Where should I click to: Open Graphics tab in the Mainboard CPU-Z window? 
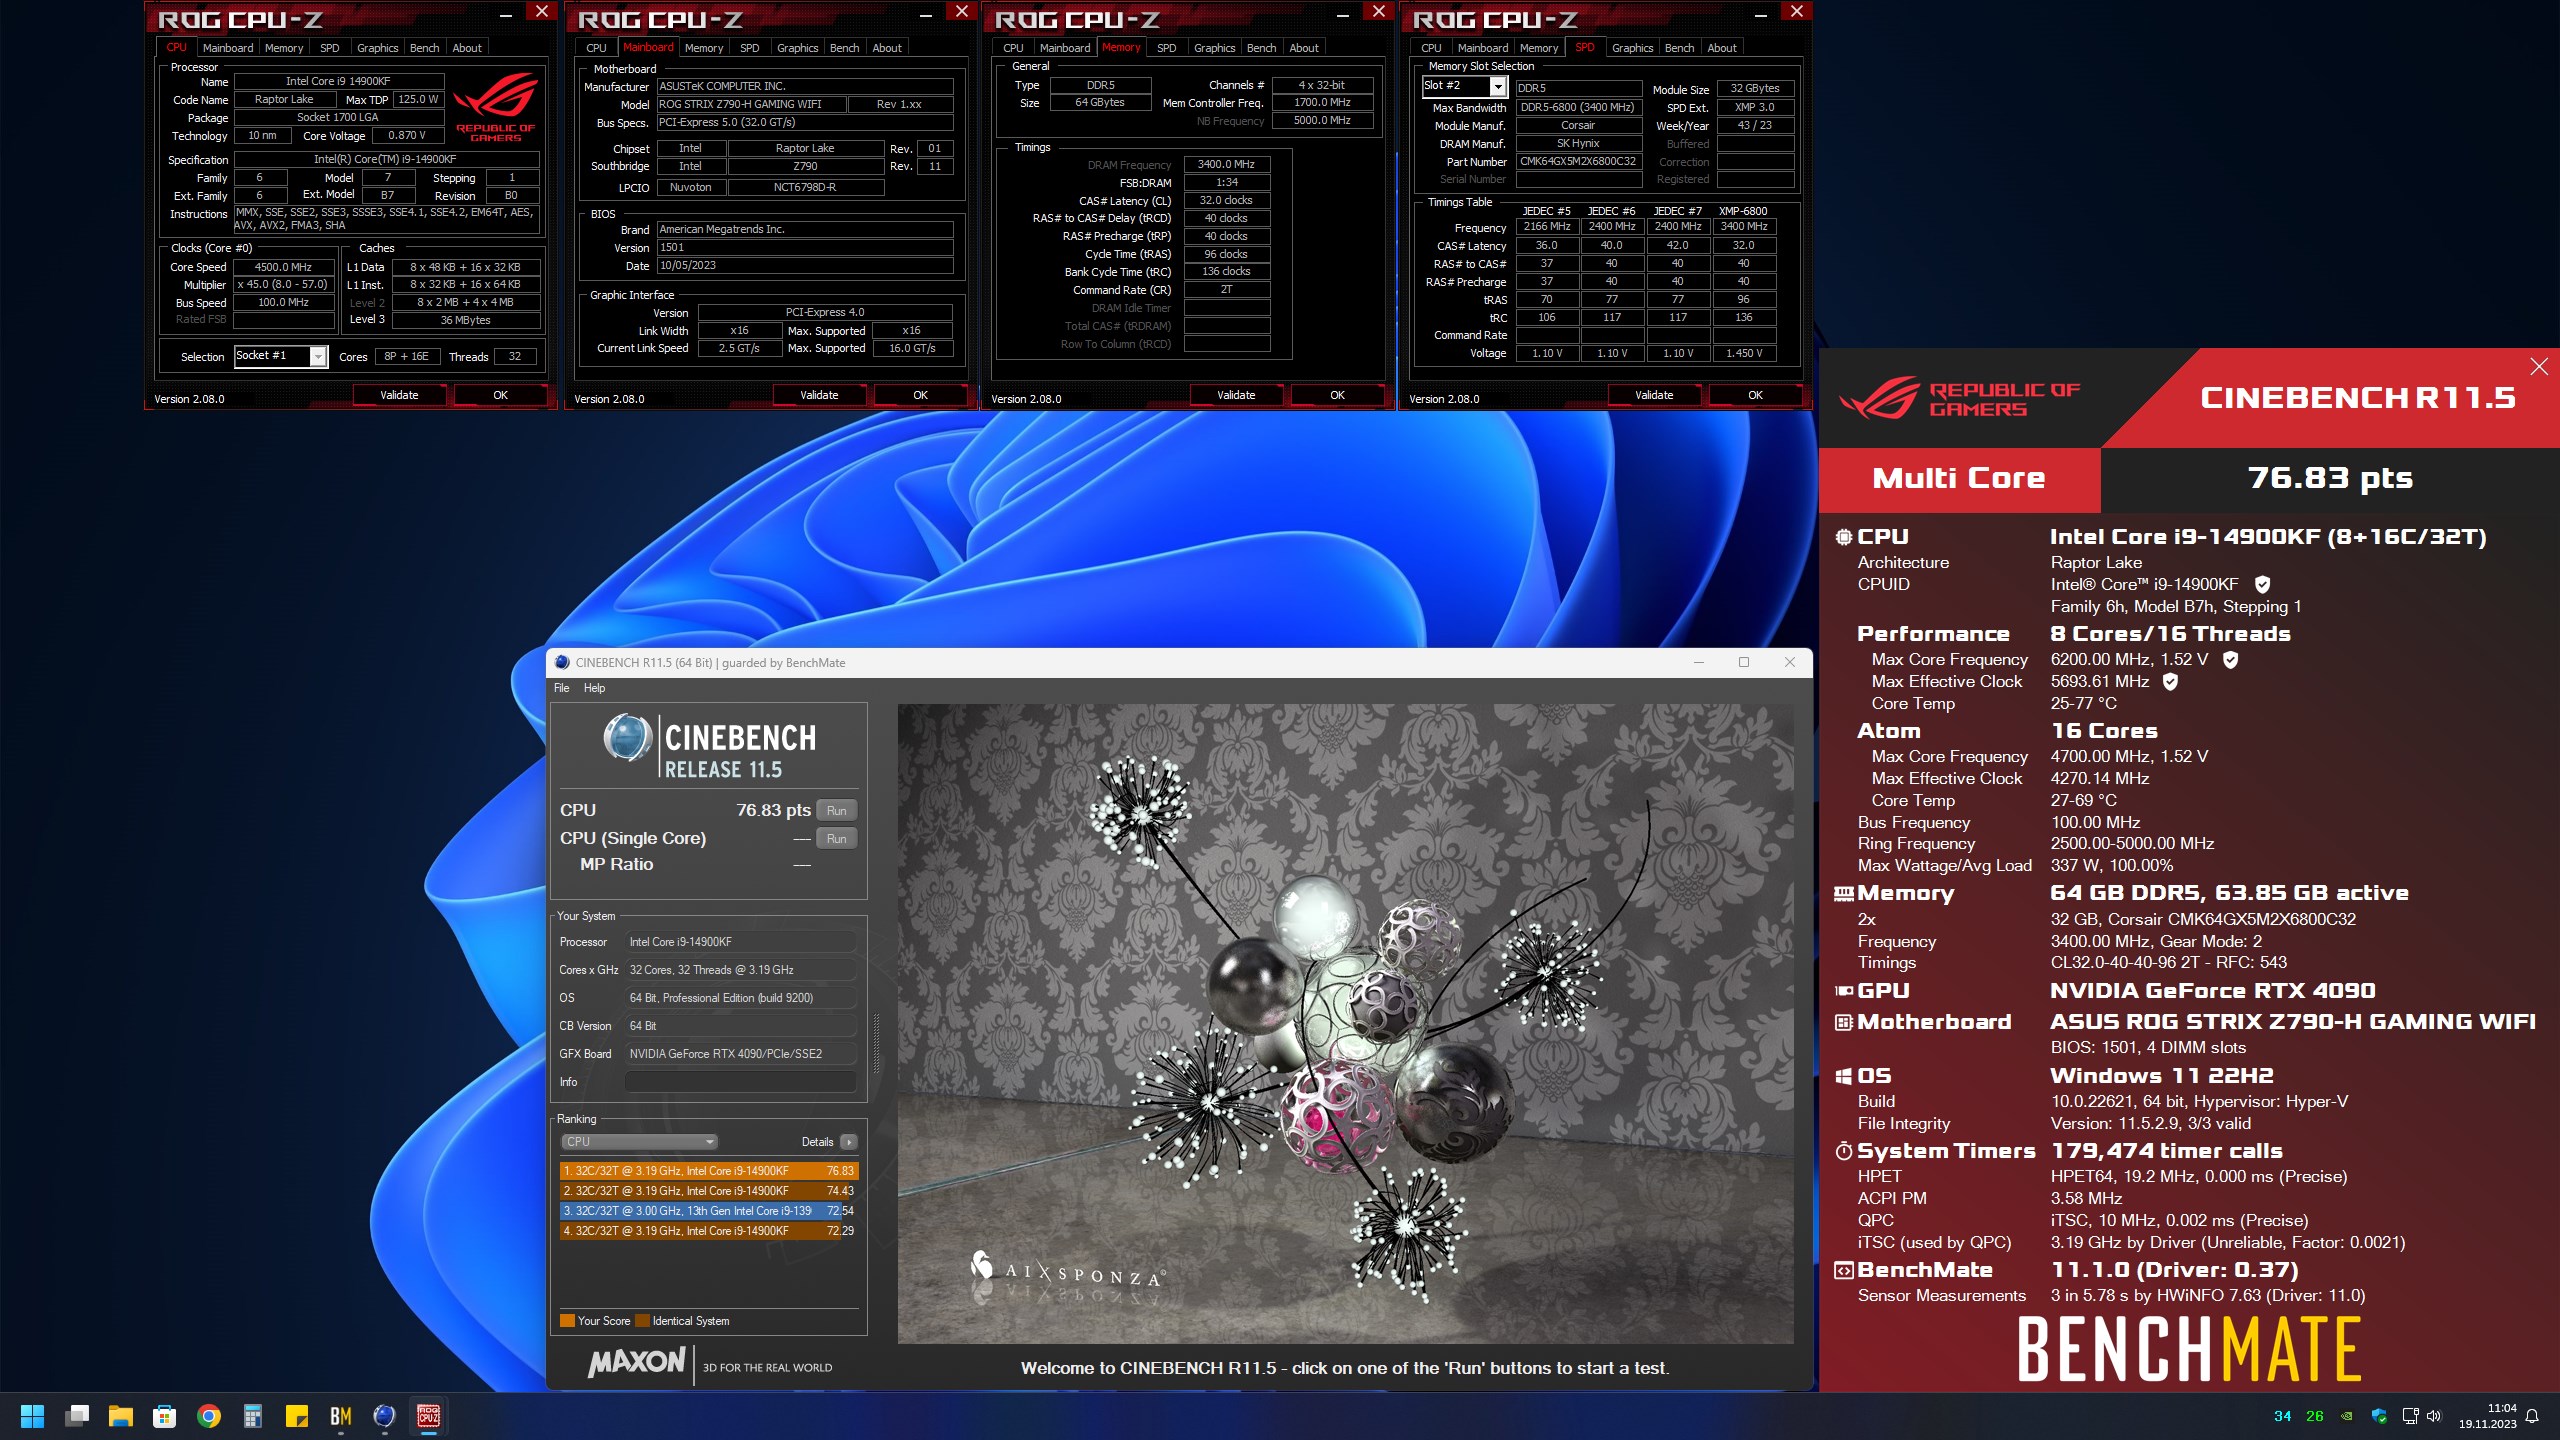pos(797,48)
